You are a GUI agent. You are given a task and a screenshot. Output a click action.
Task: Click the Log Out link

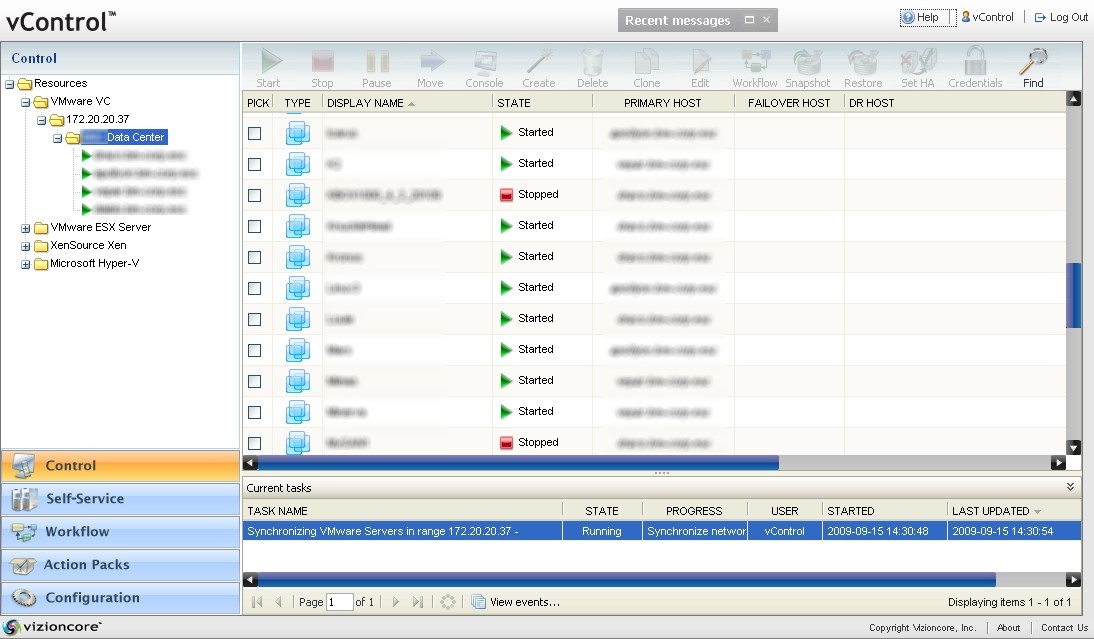coord(1061,17)
